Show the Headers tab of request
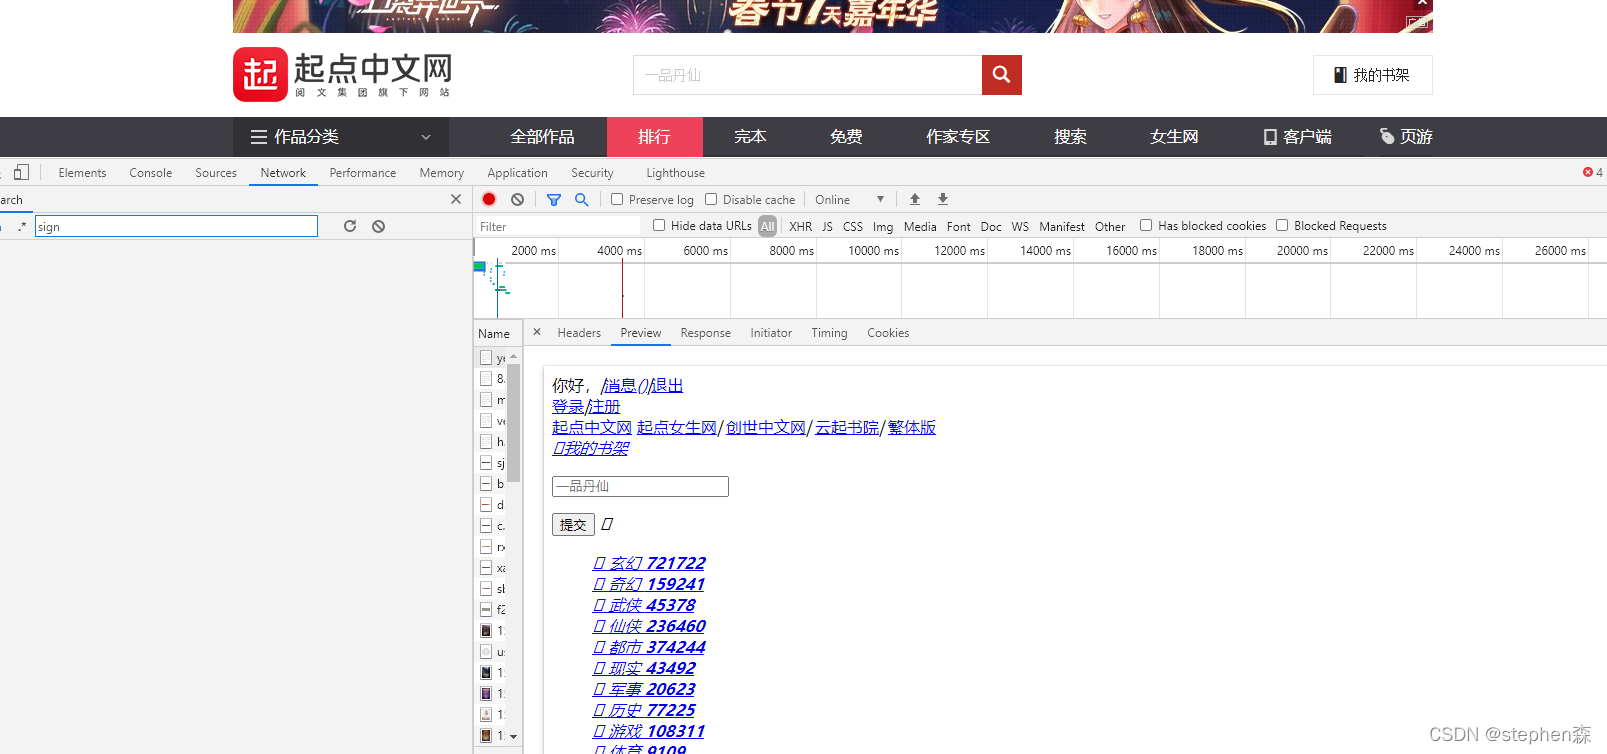 point(579,333)
